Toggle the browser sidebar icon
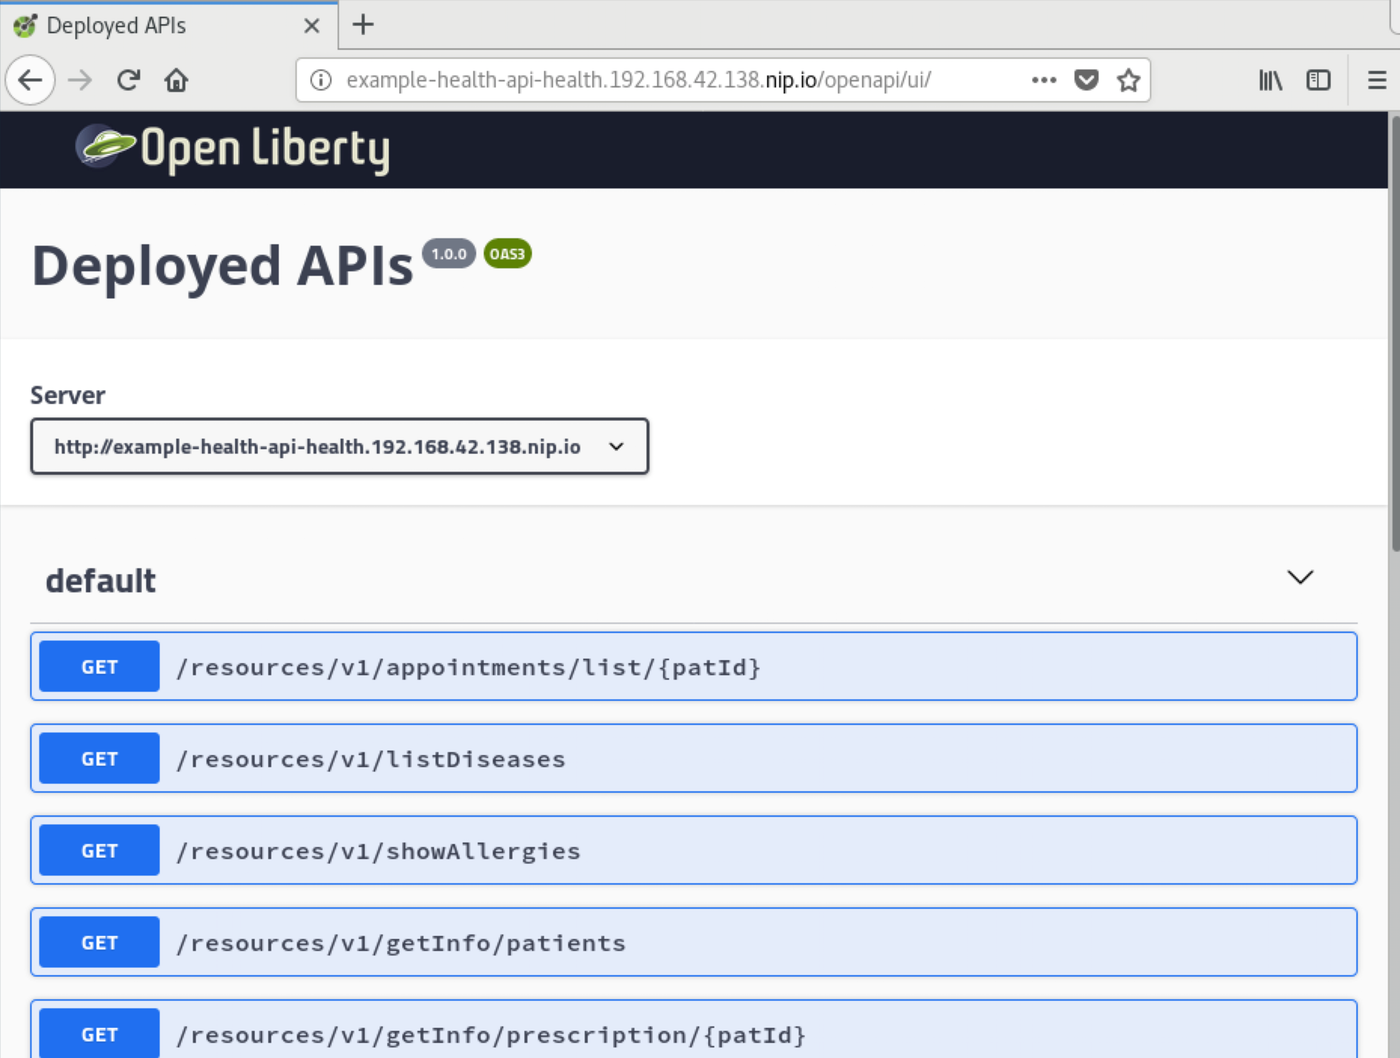The height and width of the screenshot is (1058, 1400). pyautogui.click(x=1318, y=80)
